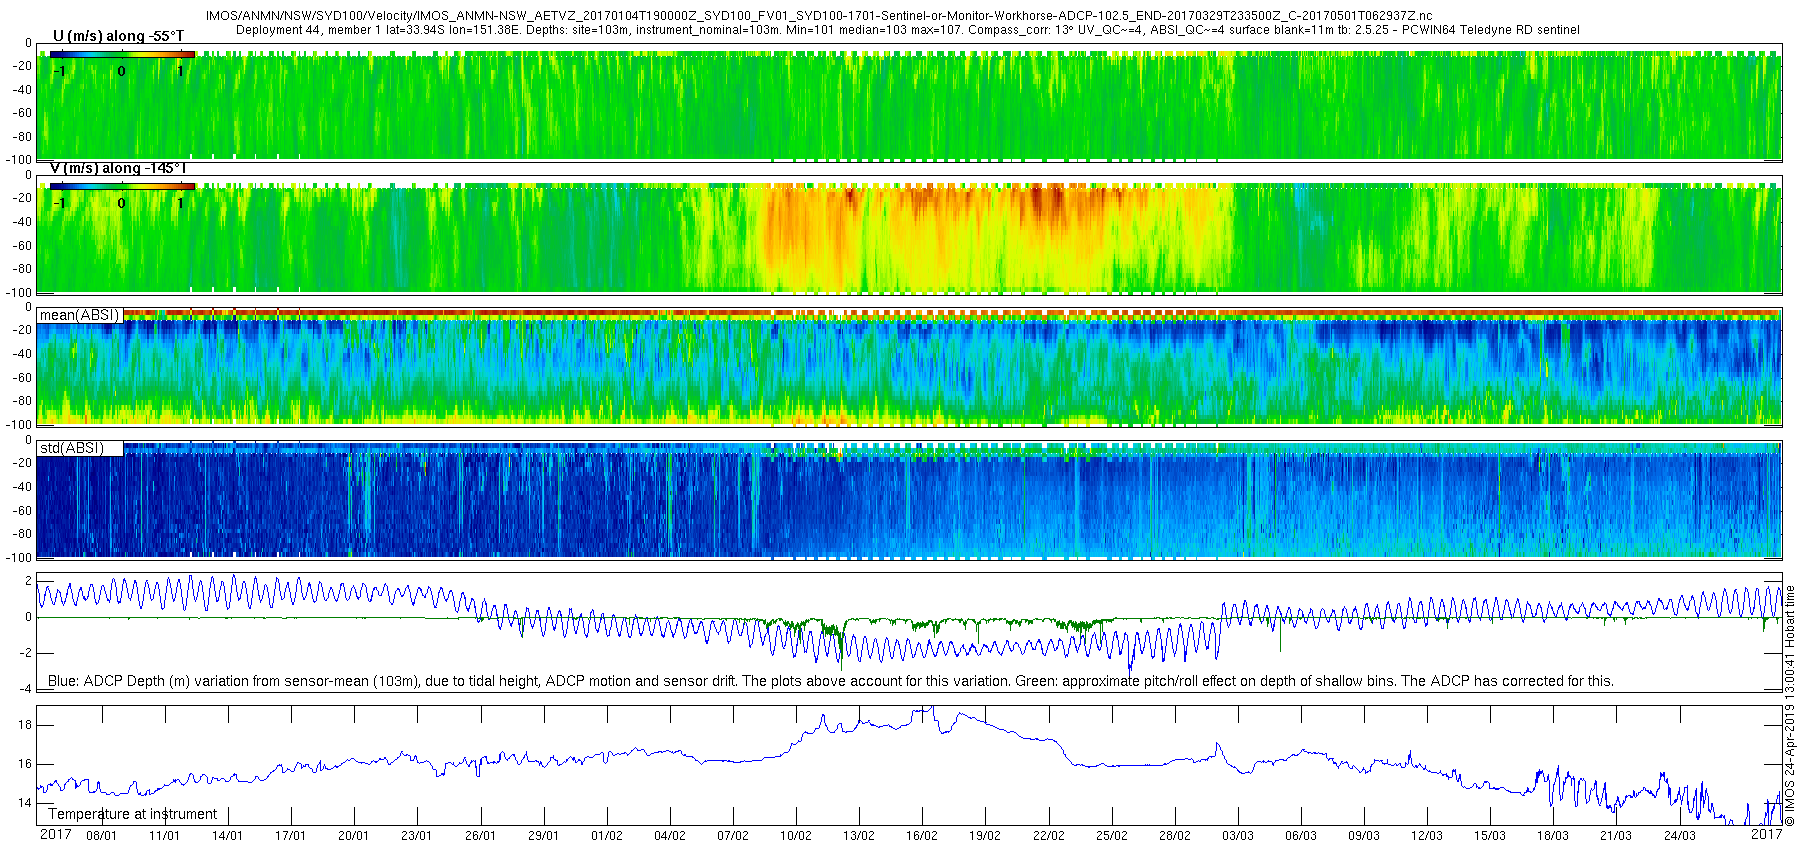Click the 04/02 date tick label
The image size is (1800, 850).
[x=669, y=836]
